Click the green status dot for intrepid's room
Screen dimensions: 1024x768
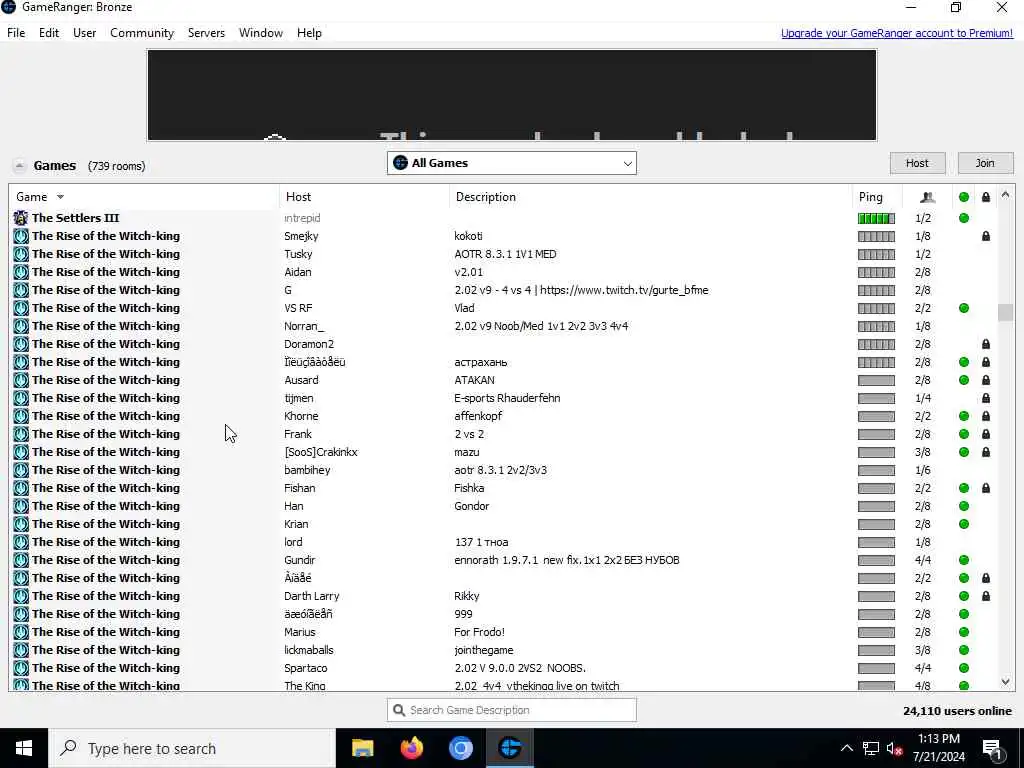pos(964,218)
